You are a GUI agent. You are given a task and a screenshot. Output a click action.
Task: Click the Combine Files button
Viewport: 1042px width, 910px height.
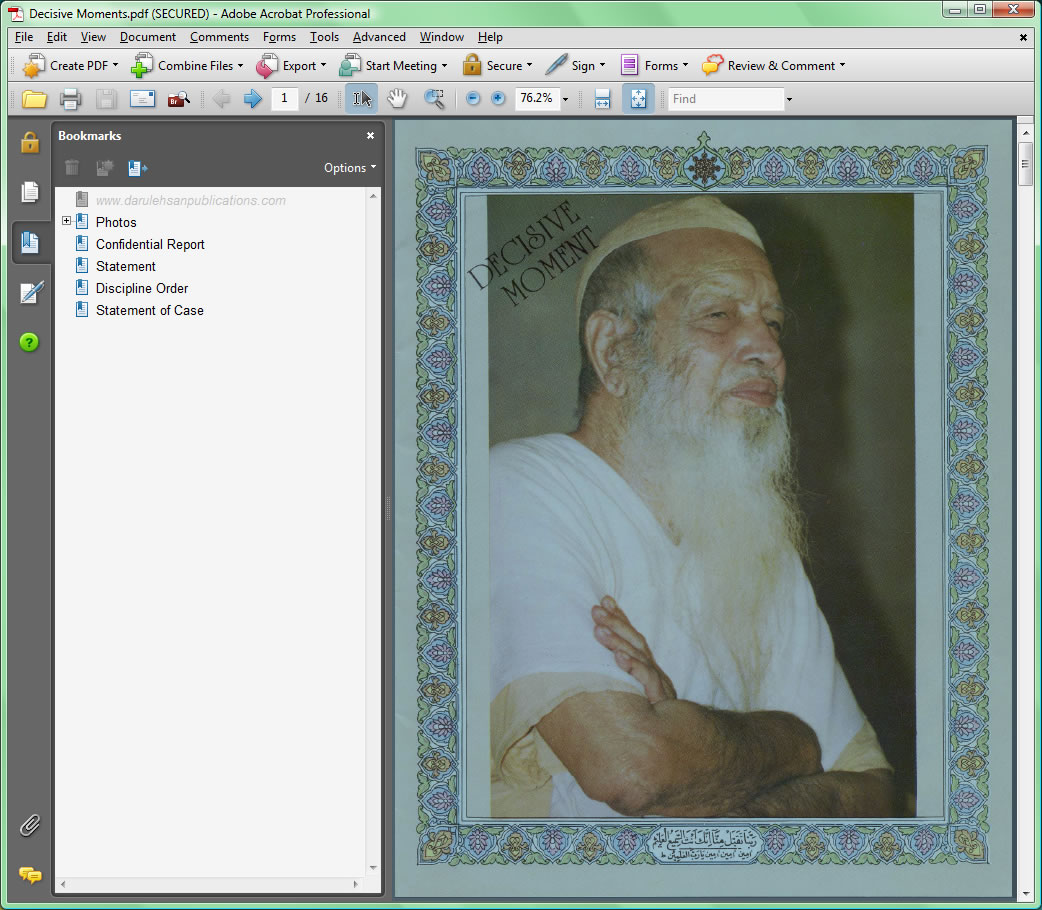coord(188,66)
